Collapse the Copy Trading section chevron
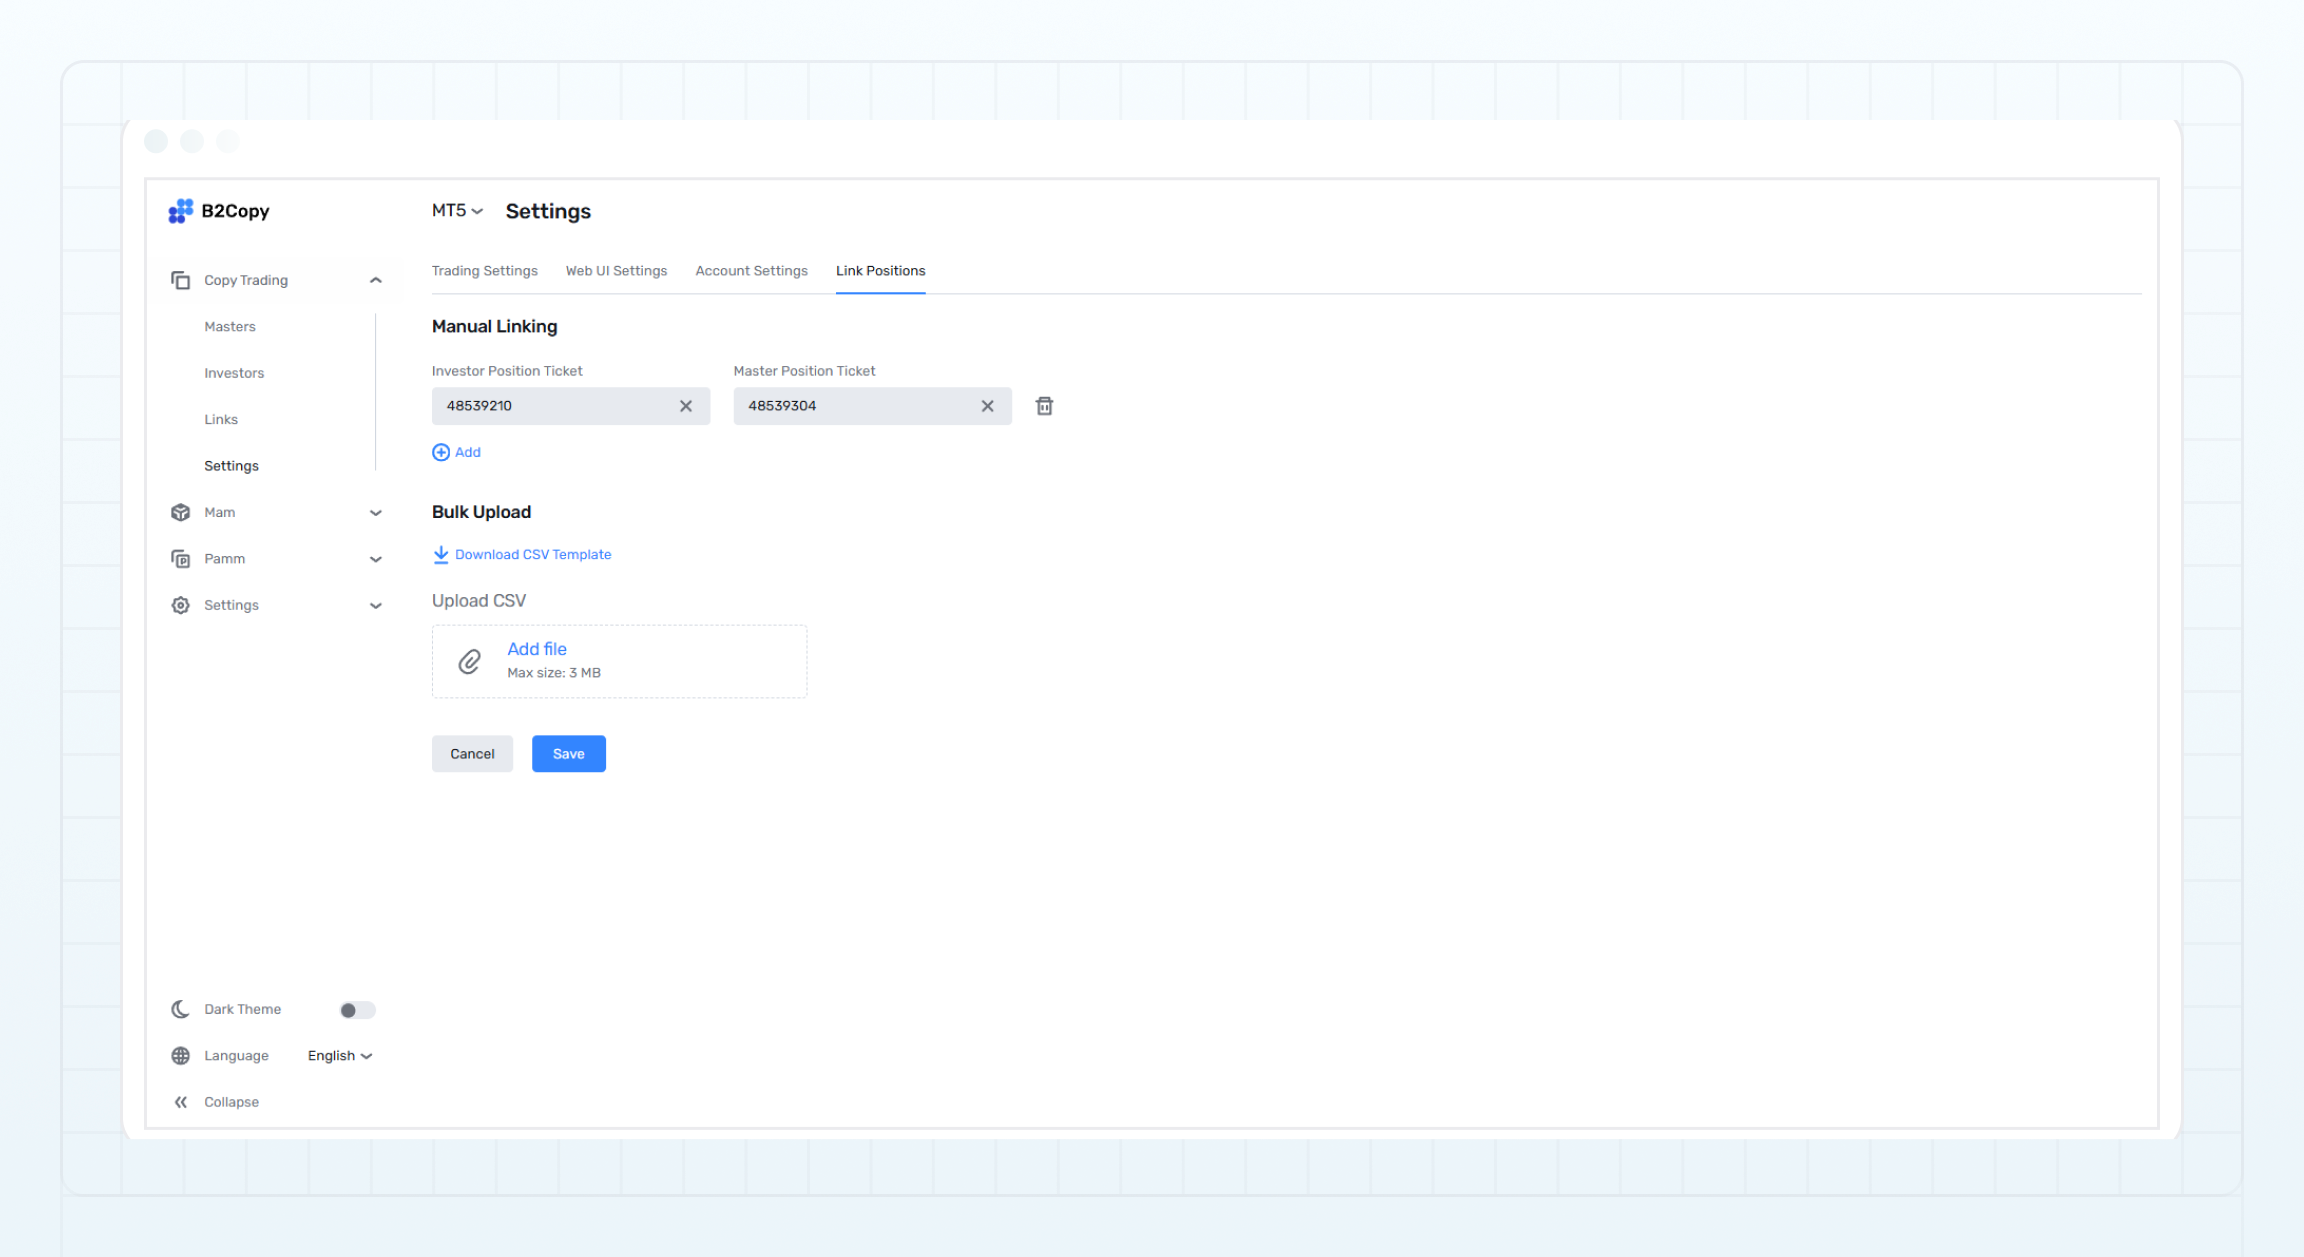This screenshot has height=1257, width=2304. tap(376, 280)
